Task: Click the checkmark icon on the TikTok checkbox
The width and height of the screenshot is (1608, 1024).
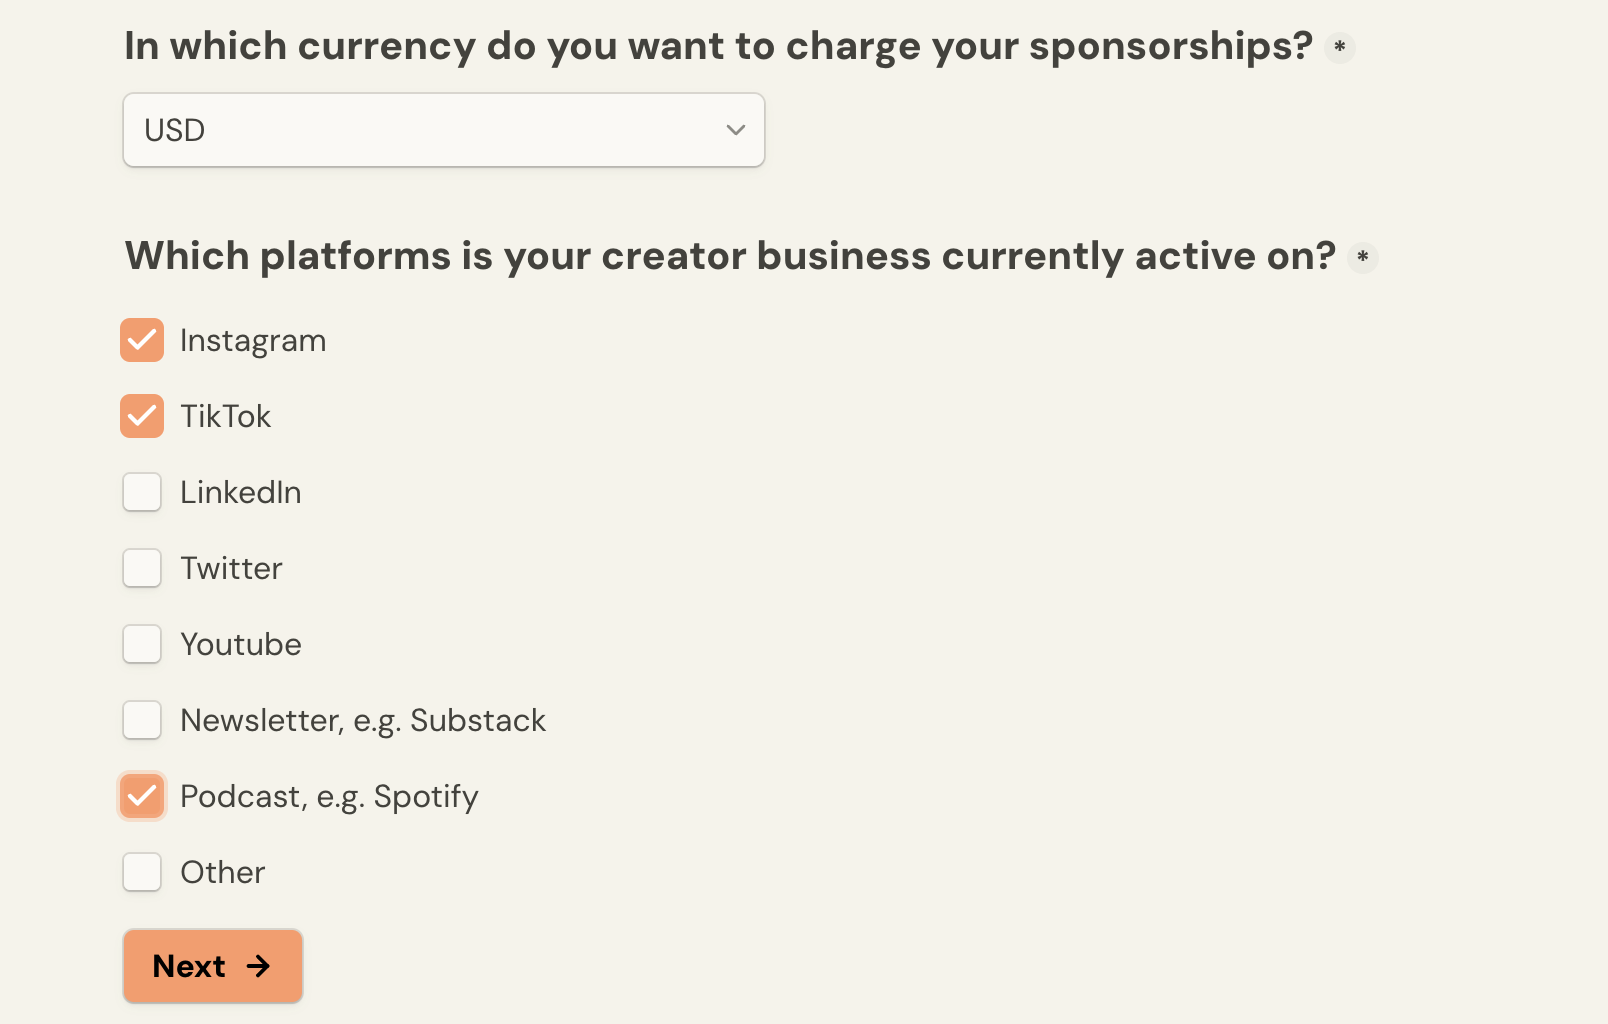Action: 142,416
